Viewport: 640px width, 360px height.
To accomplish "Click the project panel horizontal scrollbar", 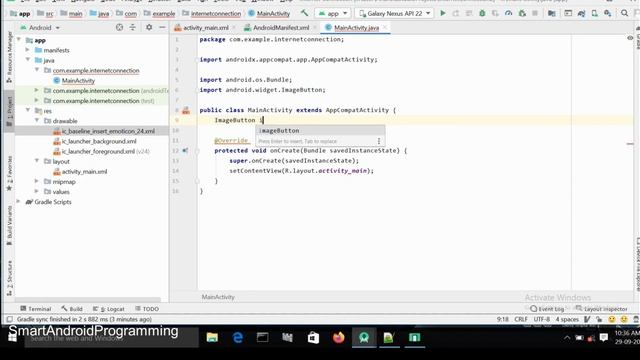I will click(88, 300).
